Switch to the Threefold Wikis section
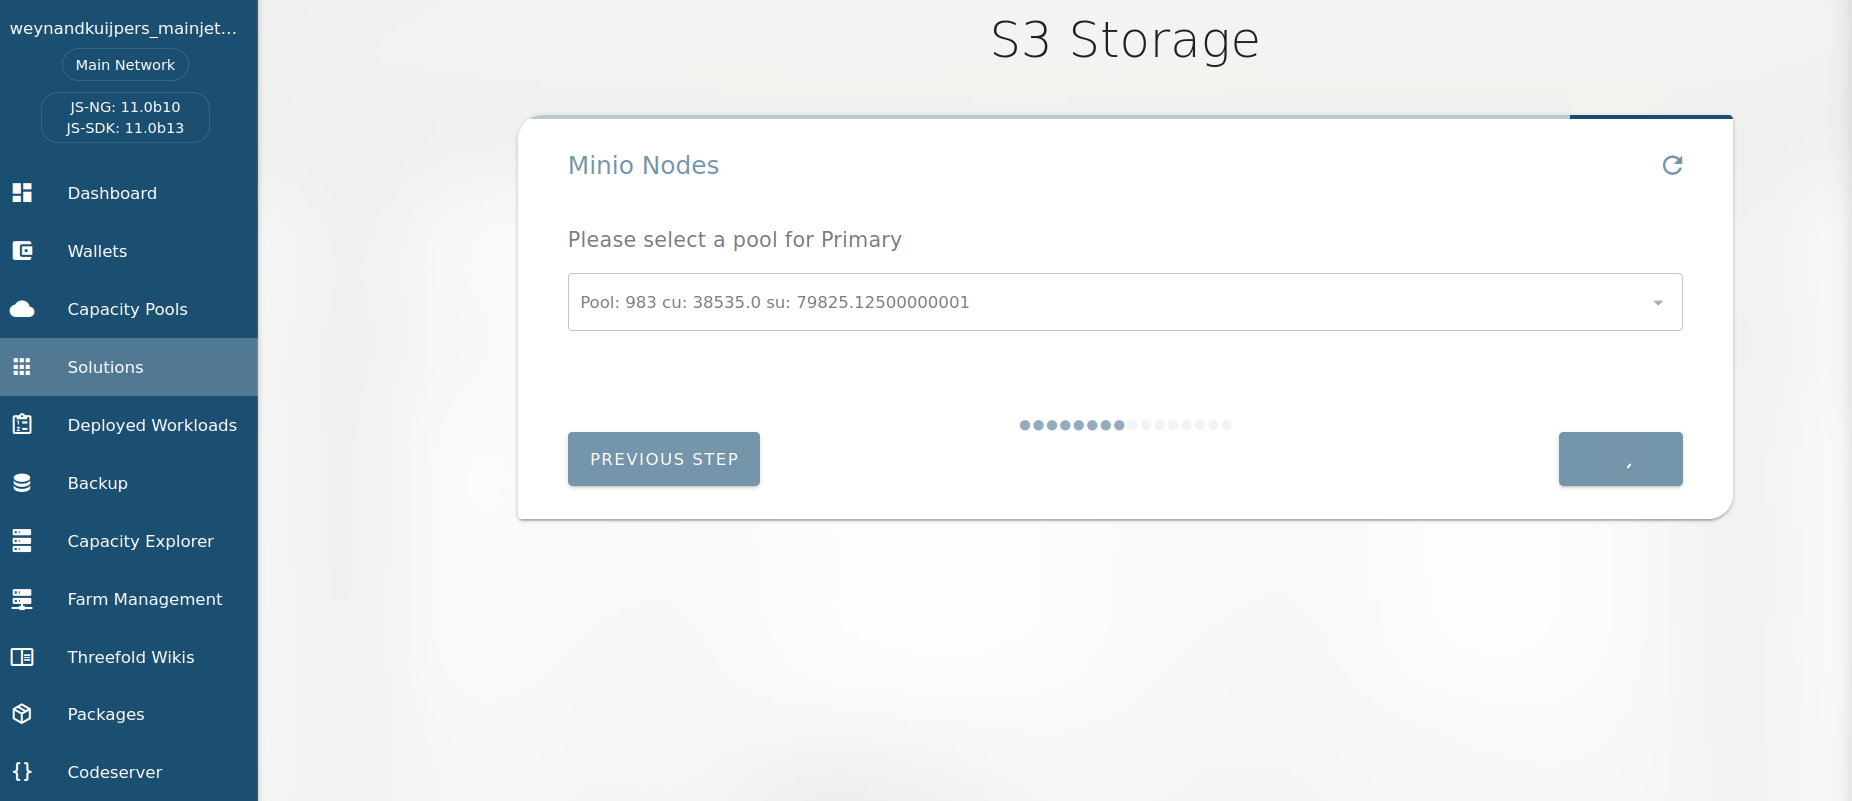 [x=130, y=657]
